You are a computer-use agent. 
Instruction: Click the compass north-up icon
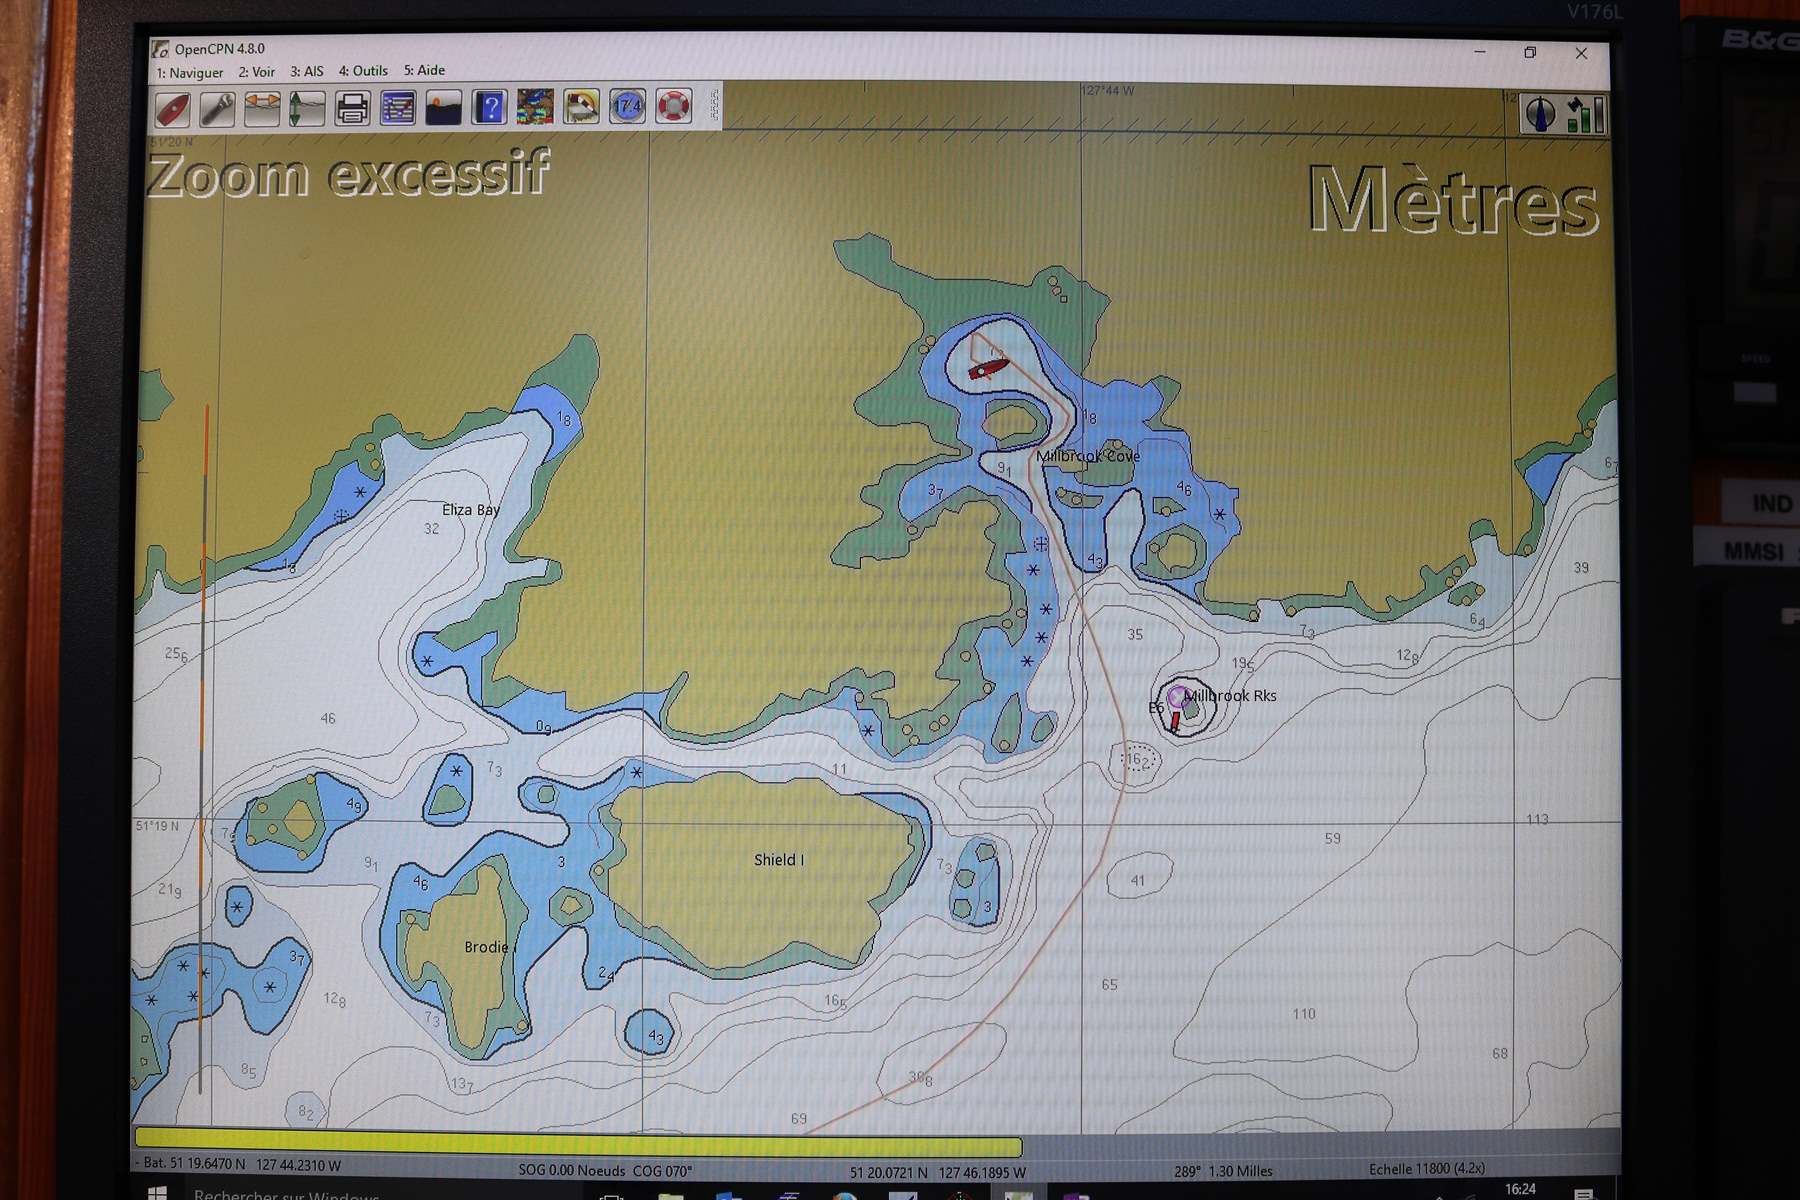(1539, 113)
